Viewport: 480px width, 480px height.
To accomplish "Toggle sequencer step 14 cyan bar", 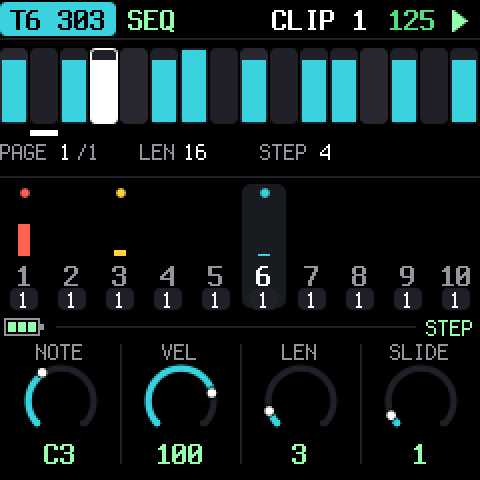I will [404, 86].
